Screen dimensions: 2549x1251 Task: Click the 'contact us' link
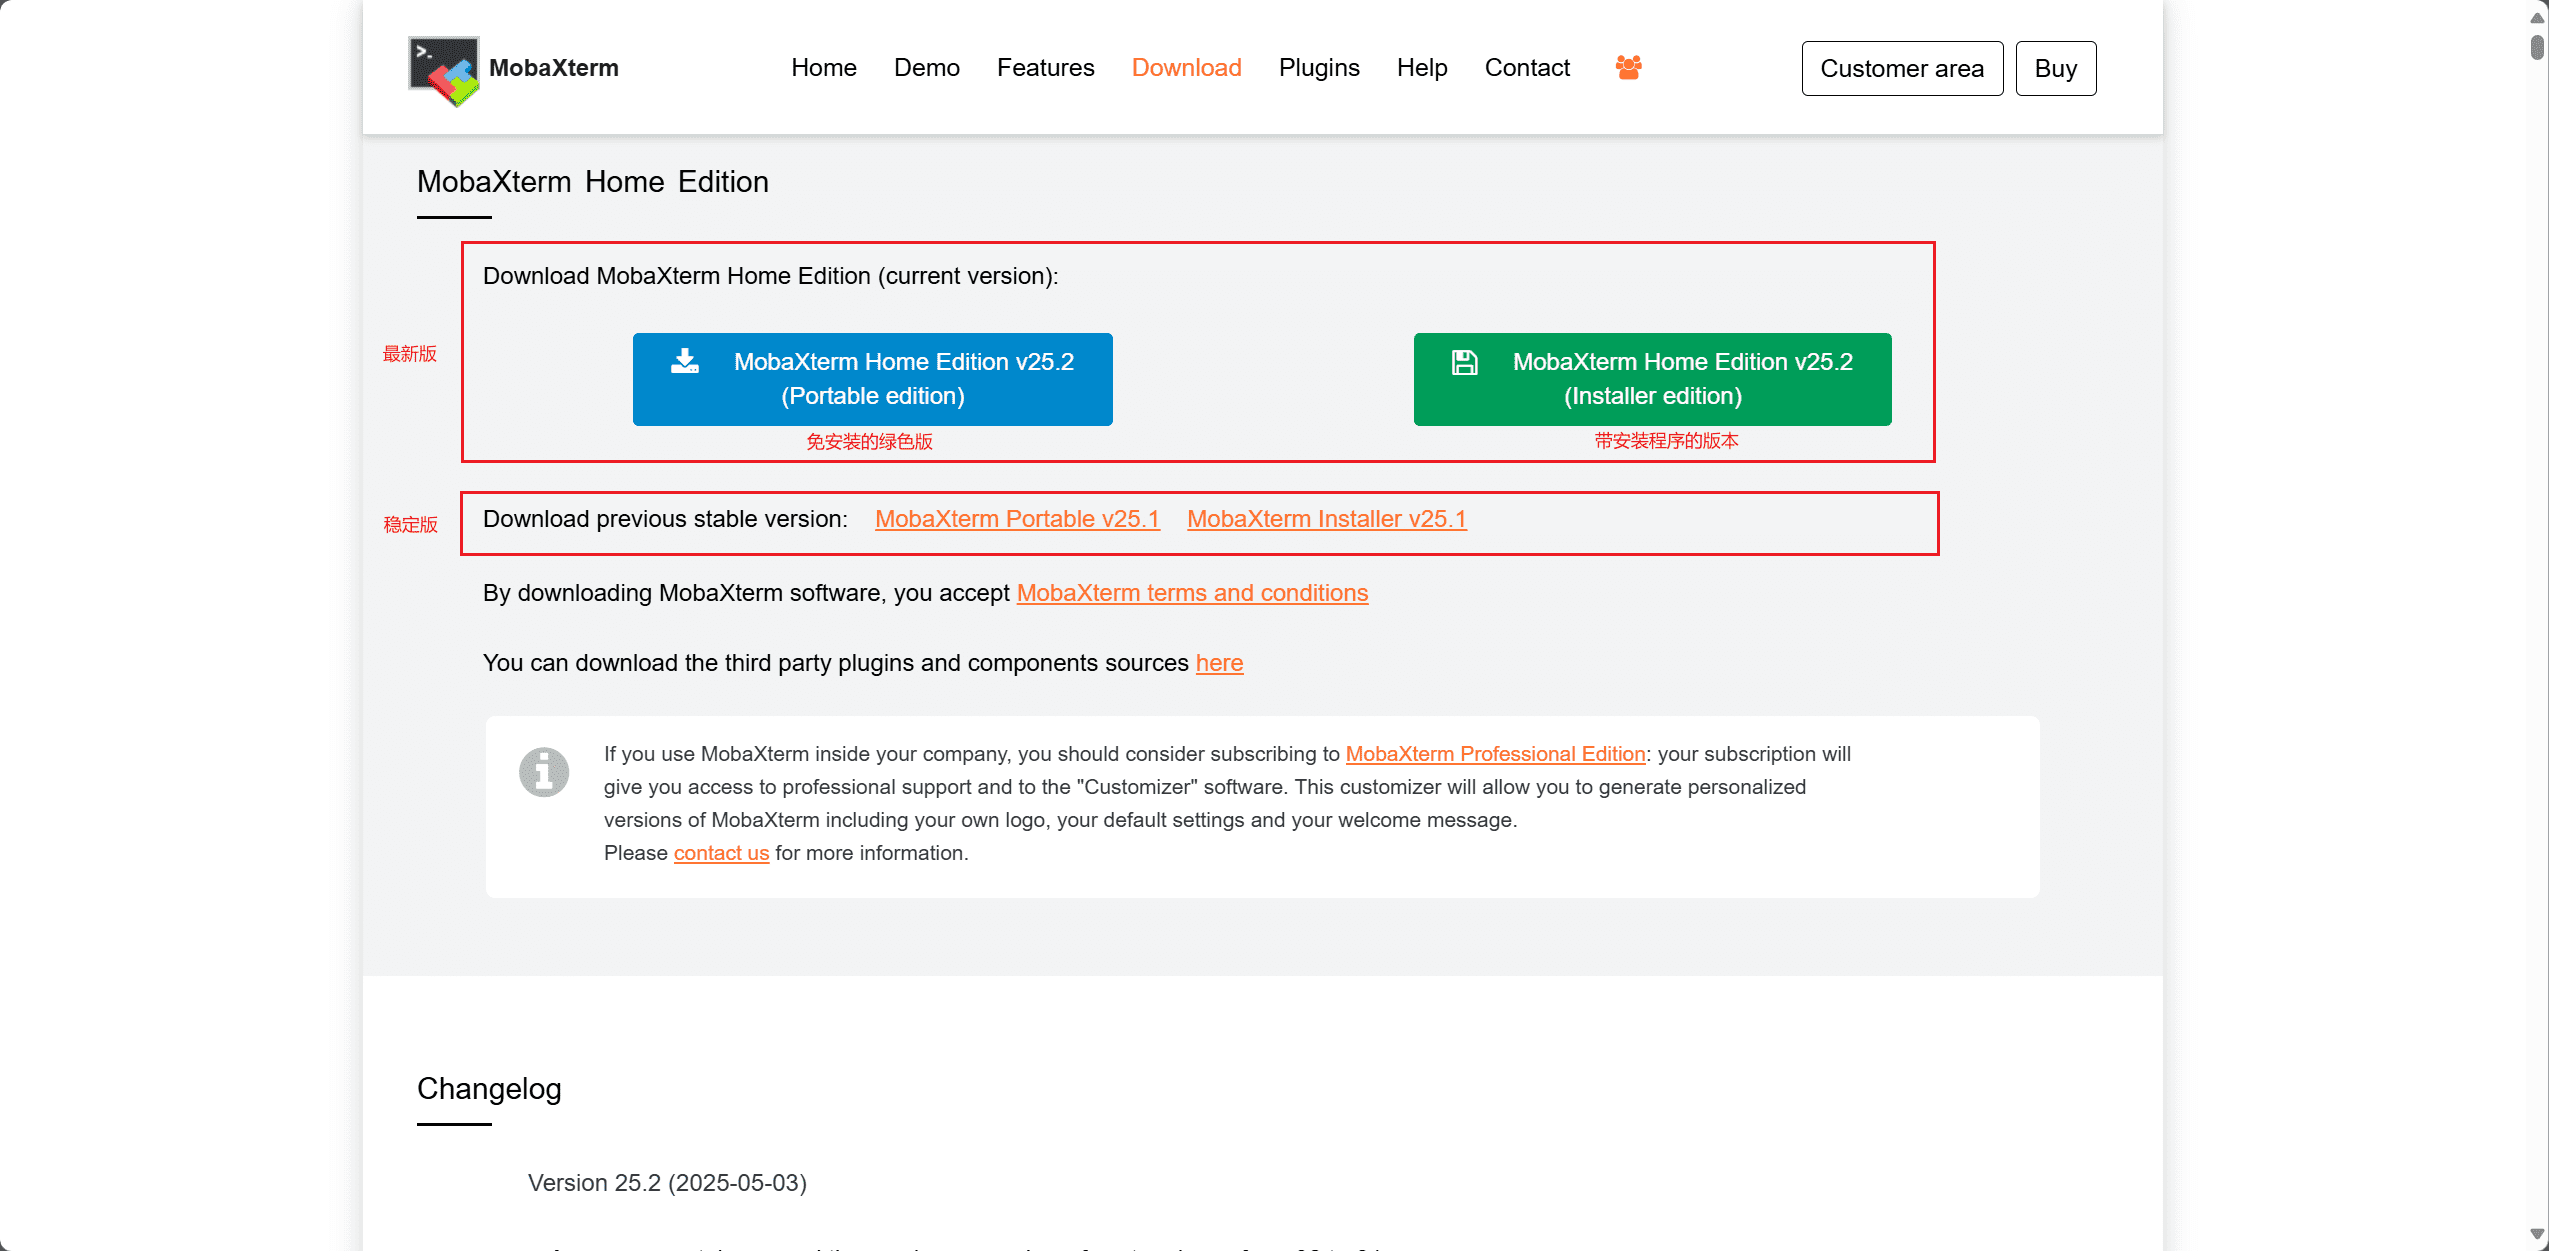point(721,853)
